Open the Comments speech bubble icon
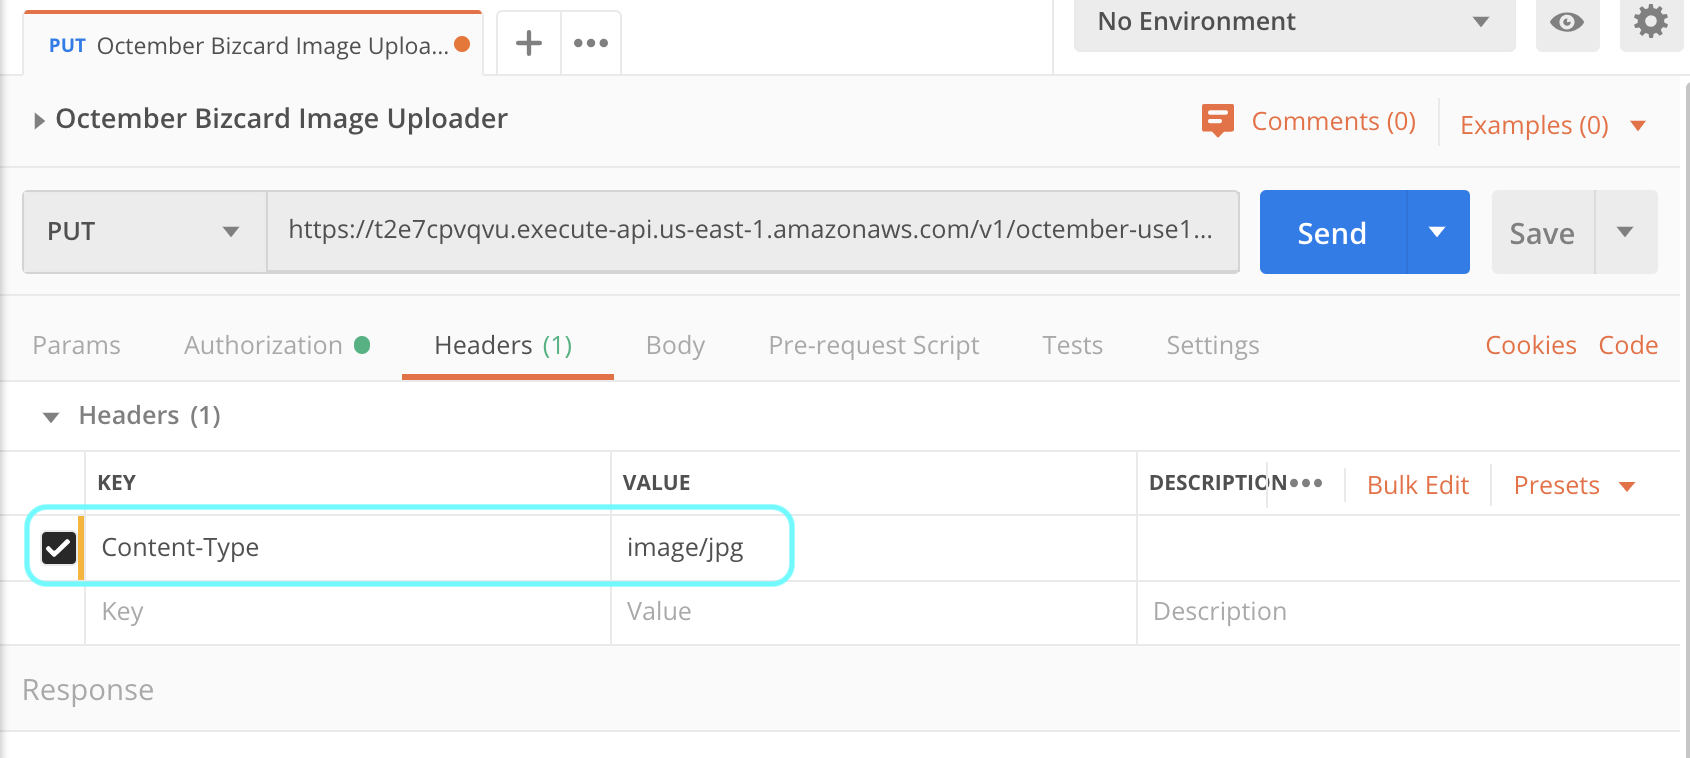This screenshot has width=1690, height=758. 1217,121
